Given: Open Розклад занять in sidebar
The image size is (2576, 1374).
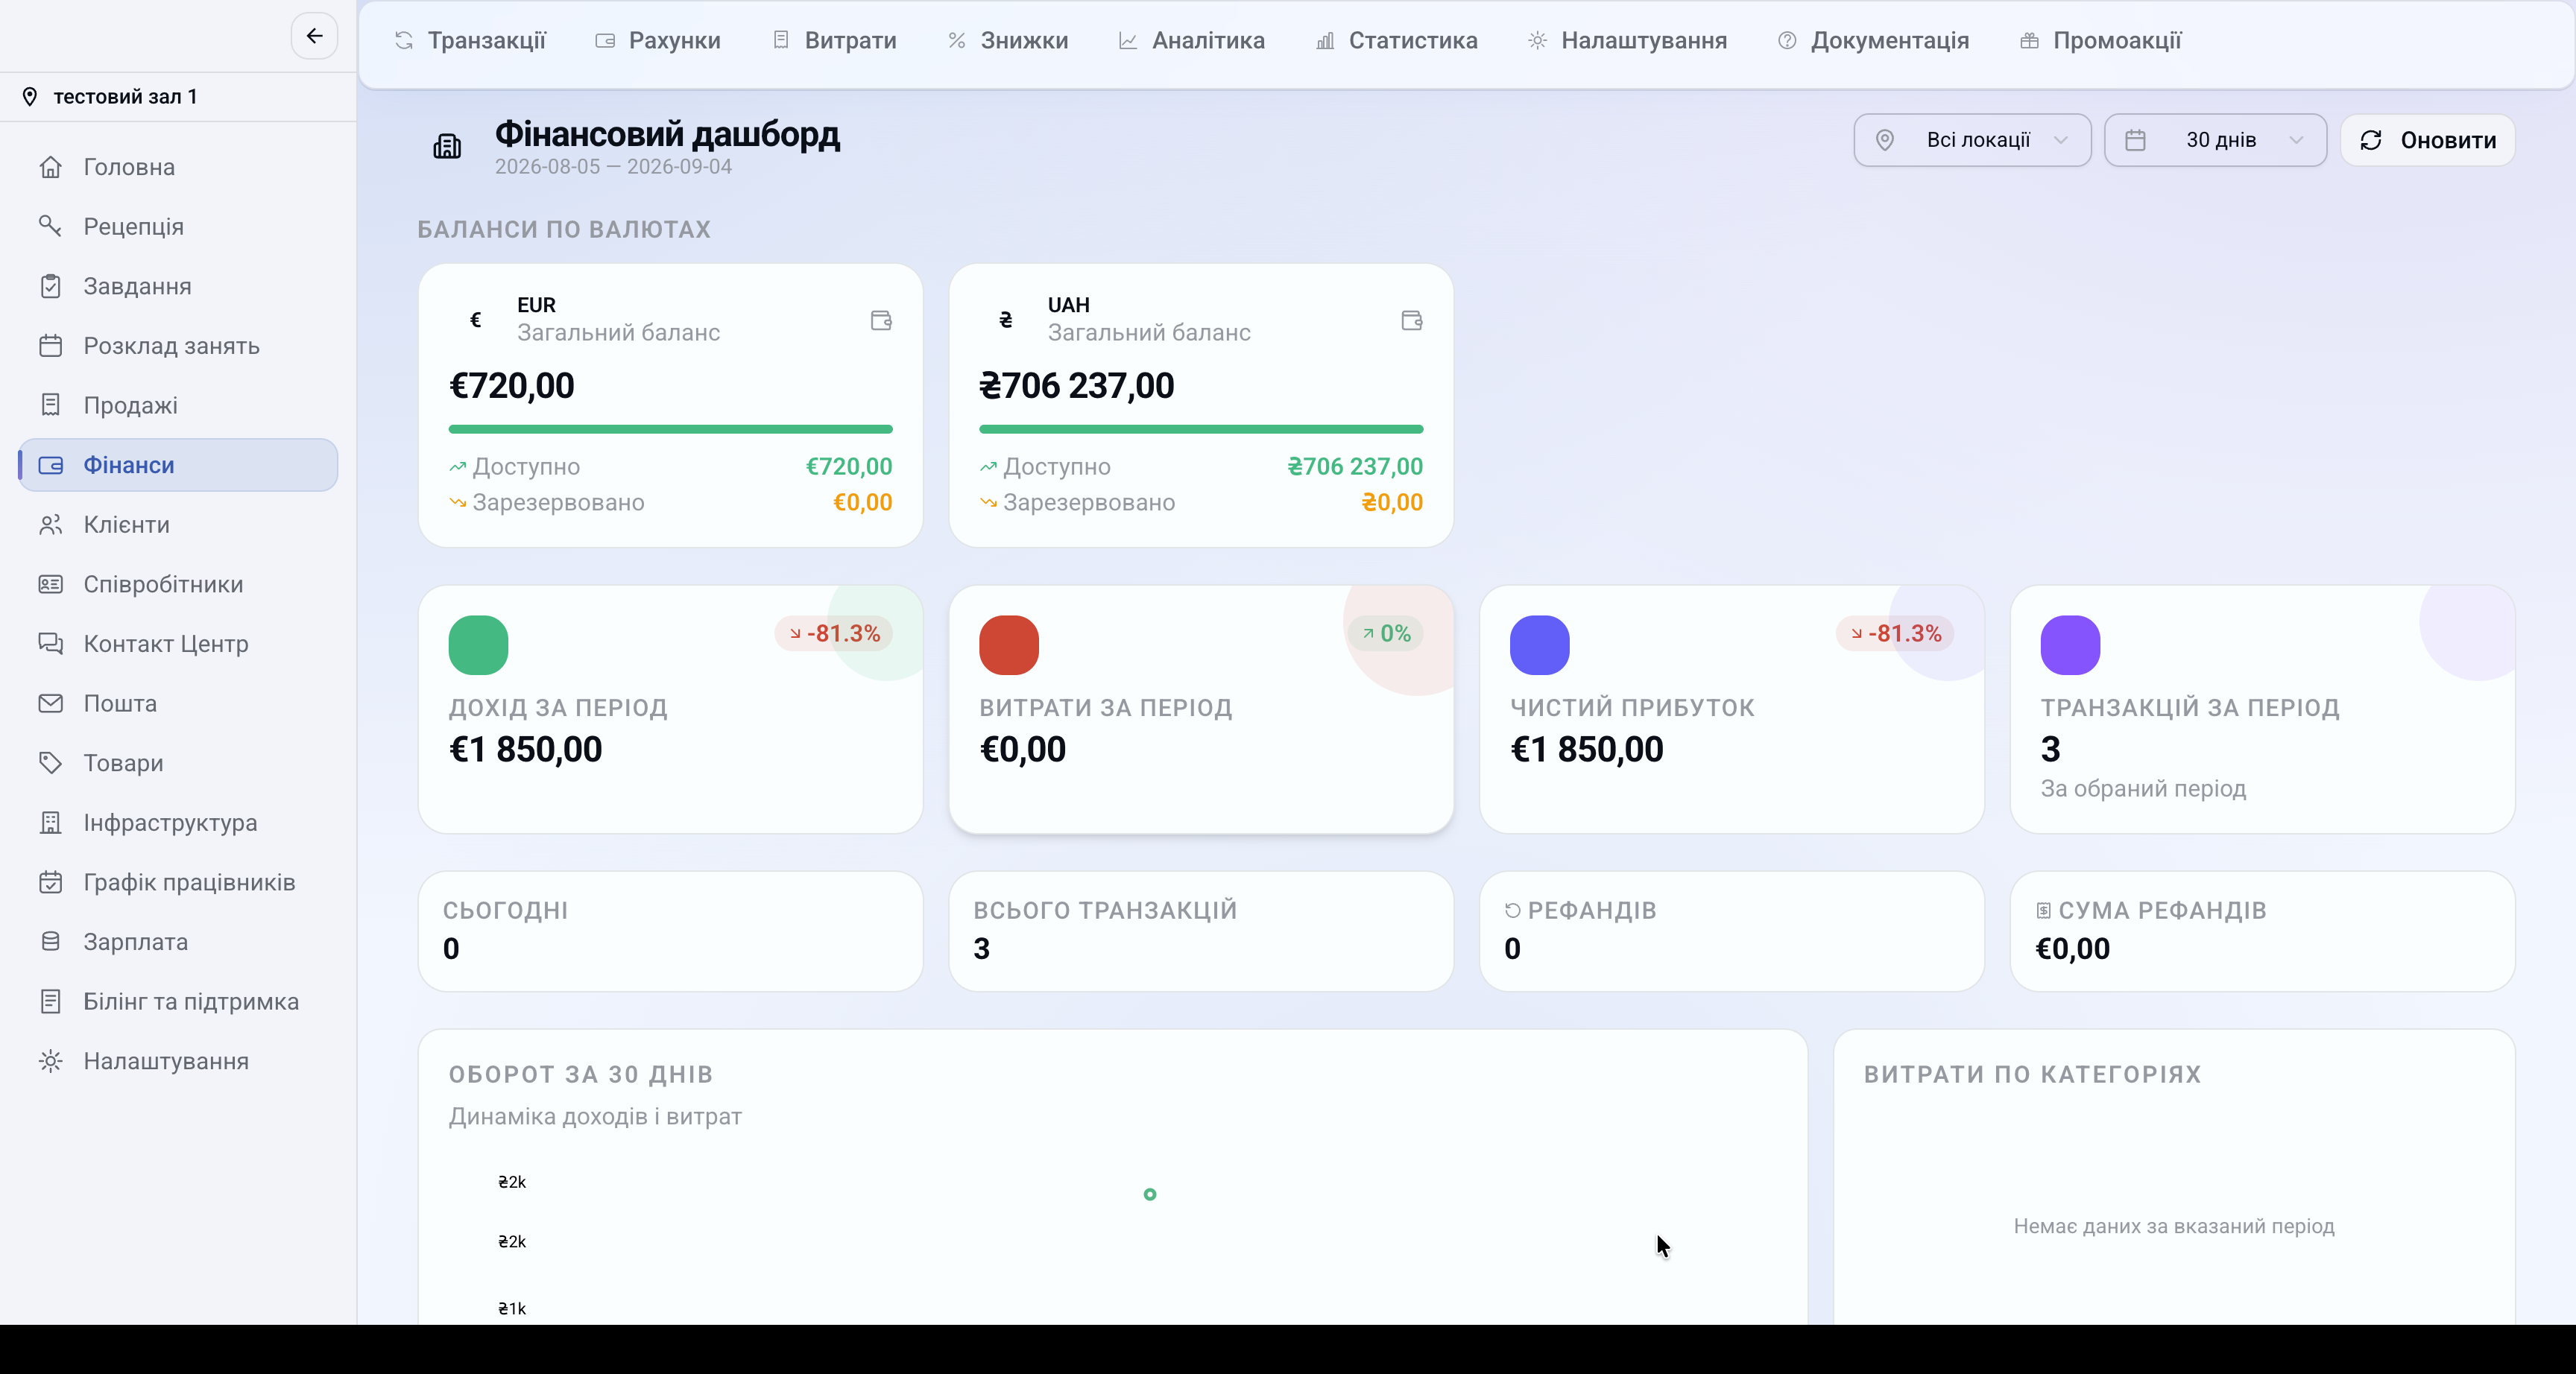Looking at the screenshot, I should [178, 346].
